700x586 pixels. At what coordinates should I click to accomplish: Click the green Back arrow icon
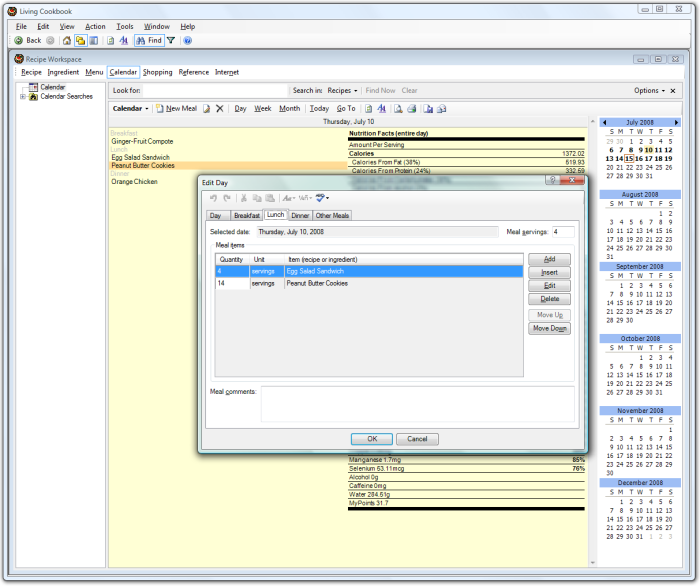tap(19, 41)
